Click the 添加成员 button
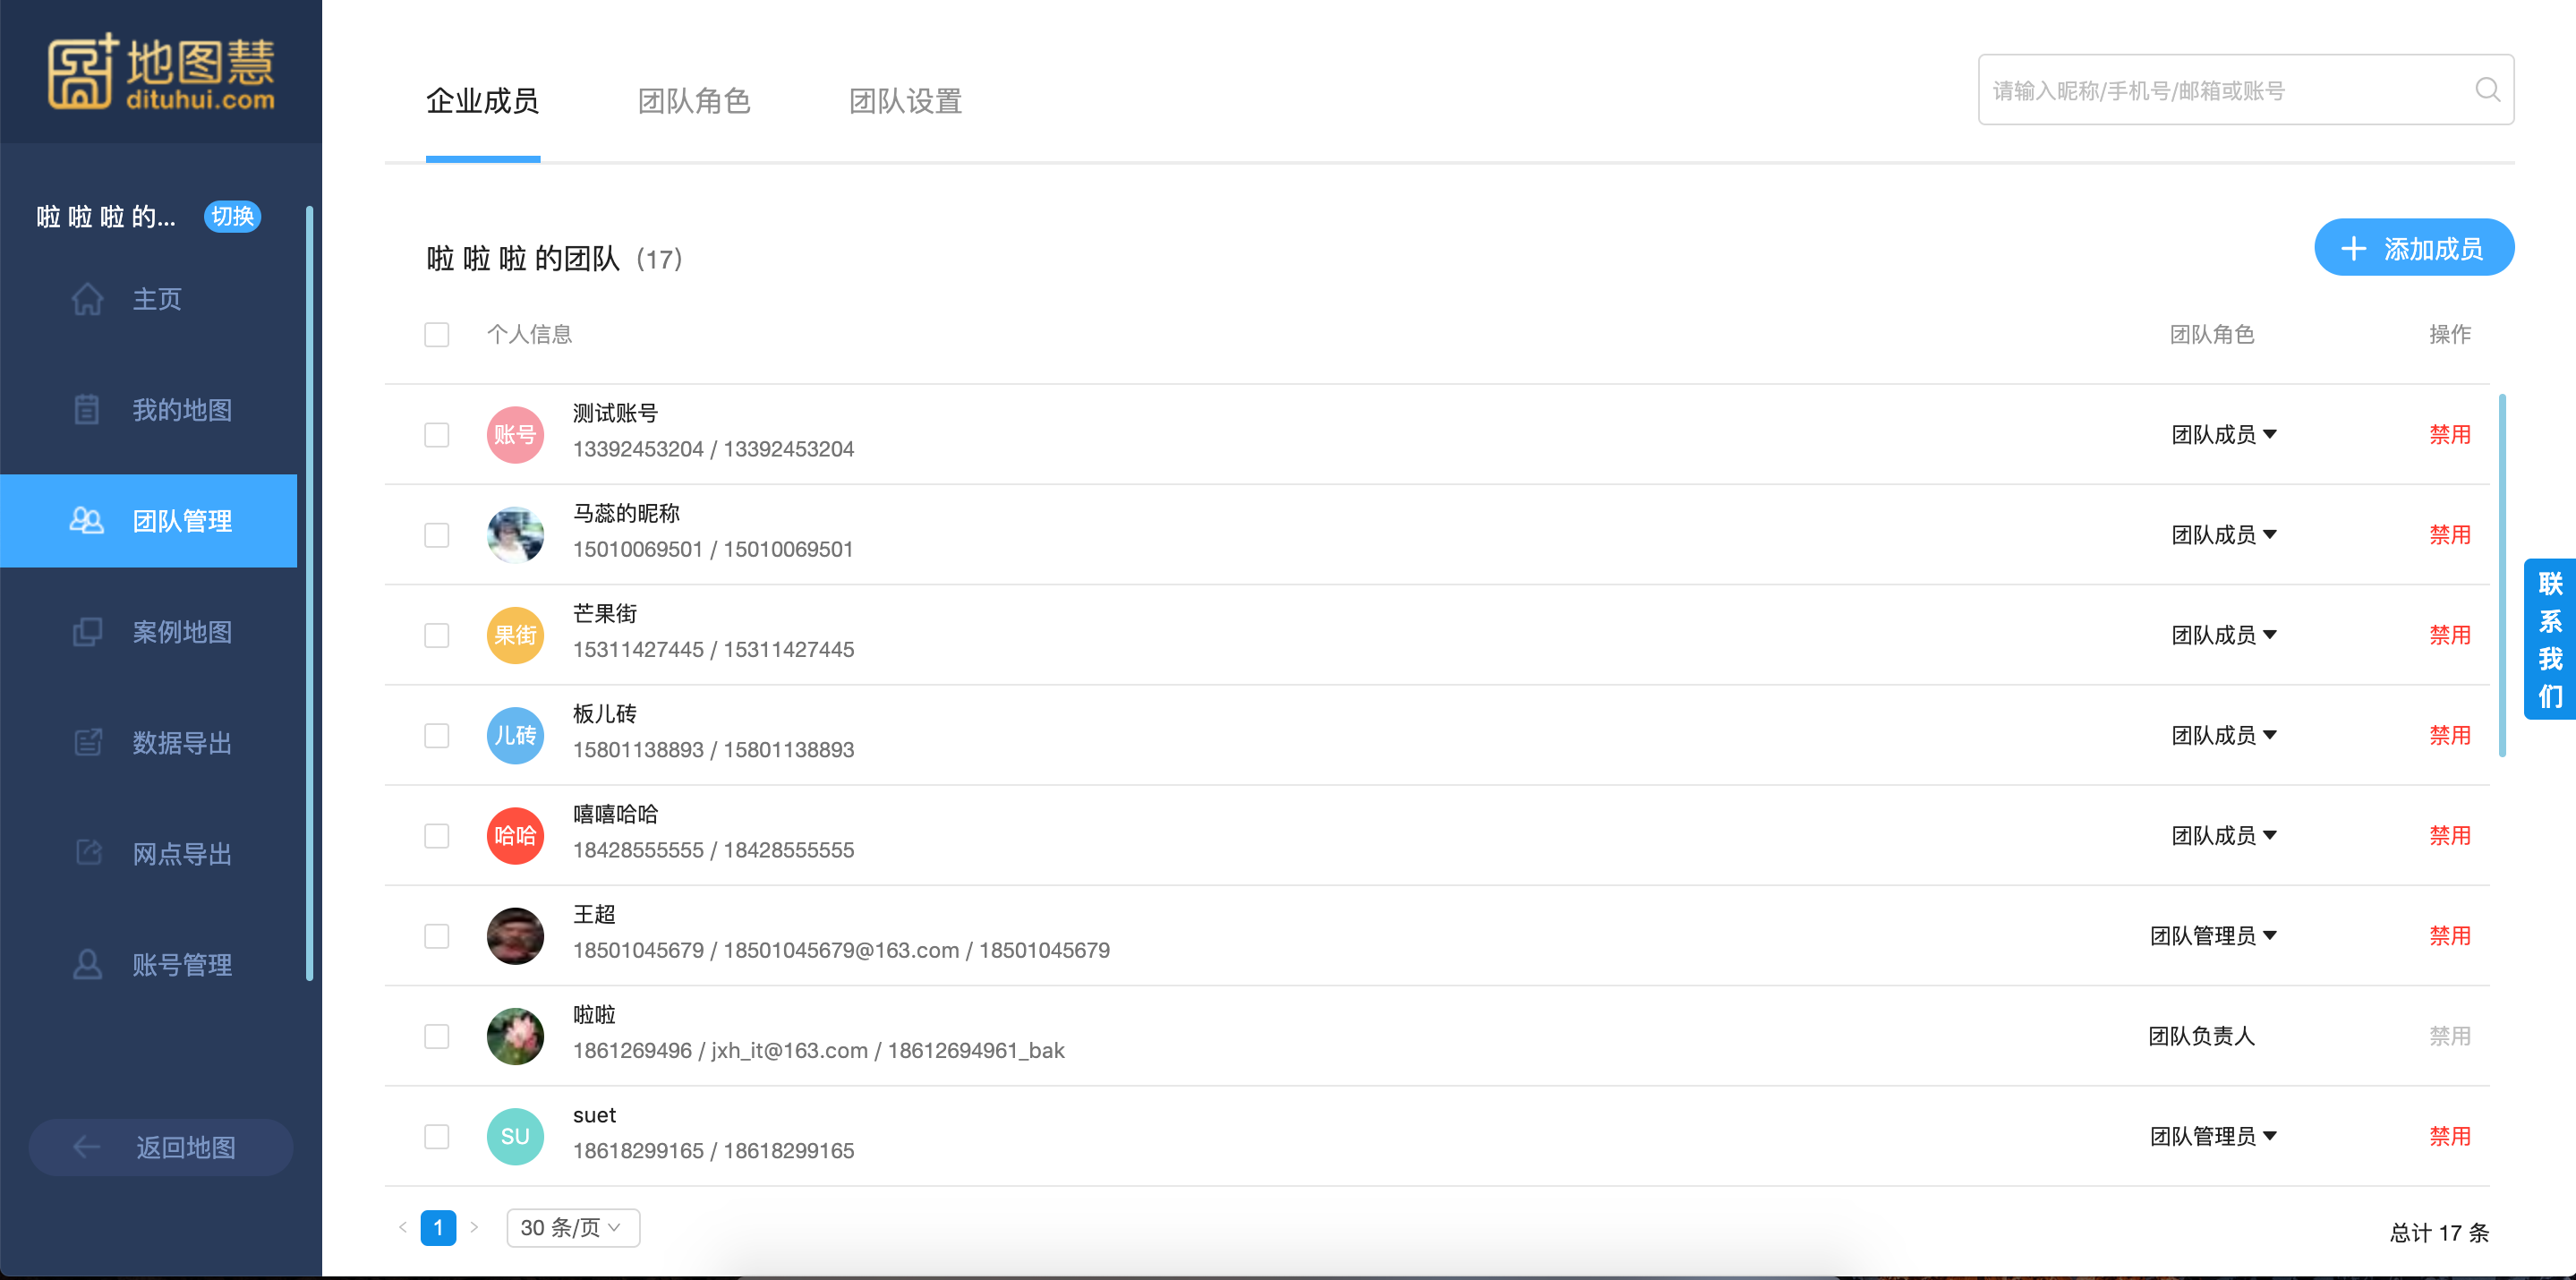The image size is (2576, 1280). coord(2414,248)
